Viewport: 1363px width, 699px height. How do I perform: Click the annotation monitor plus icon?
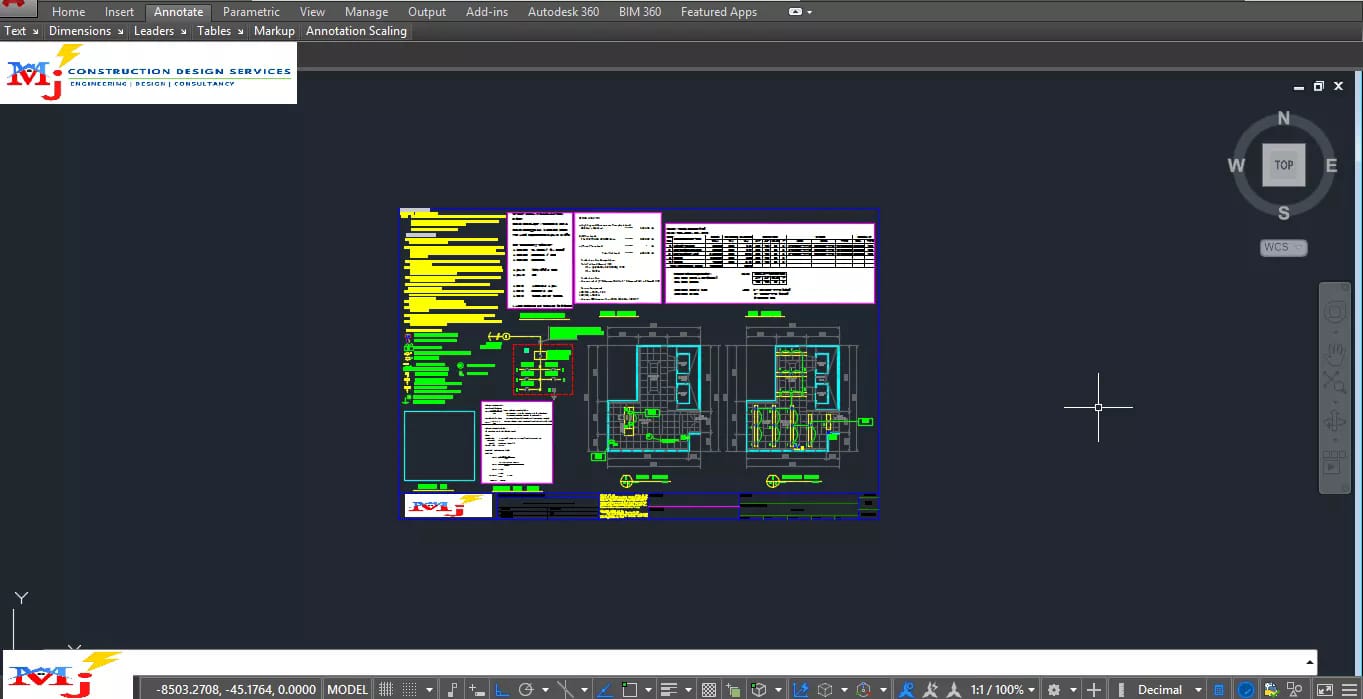point(1094,689)
